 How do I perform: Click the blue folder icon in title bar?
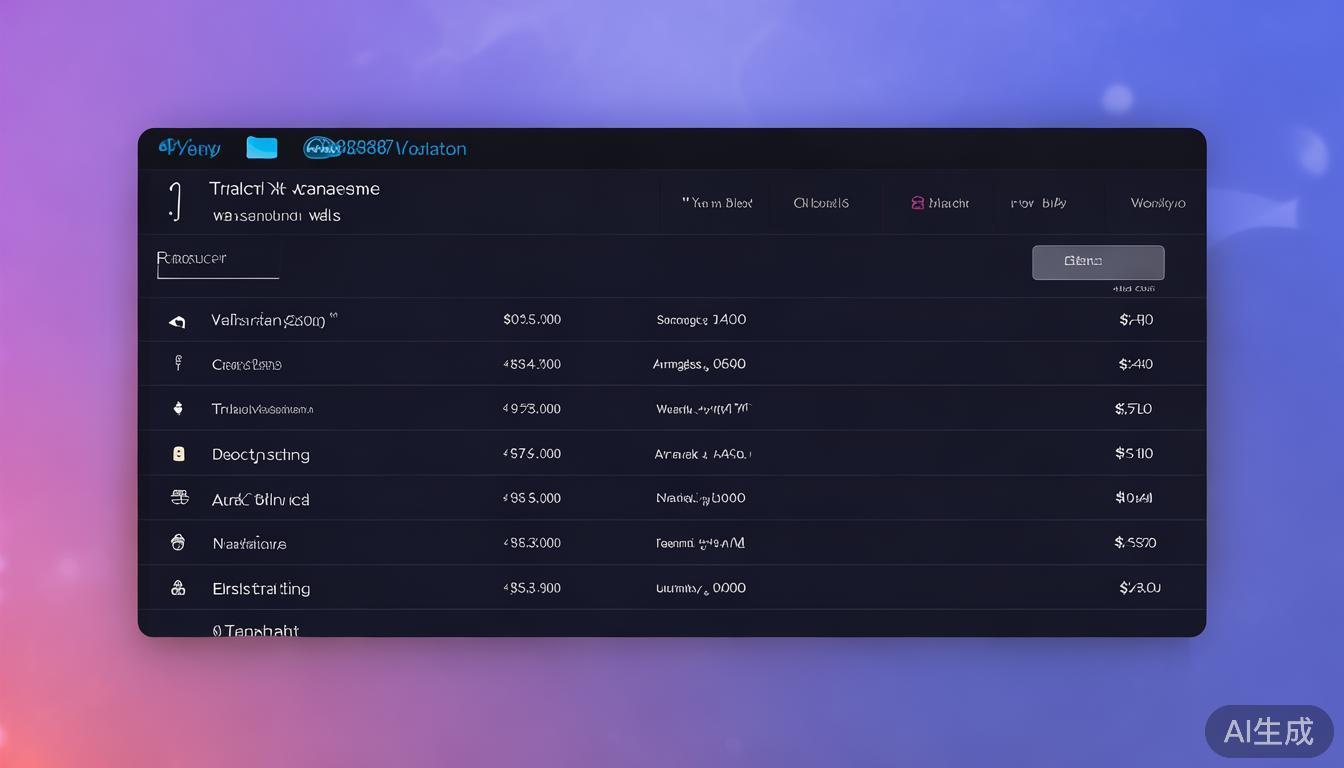[261, 148]
